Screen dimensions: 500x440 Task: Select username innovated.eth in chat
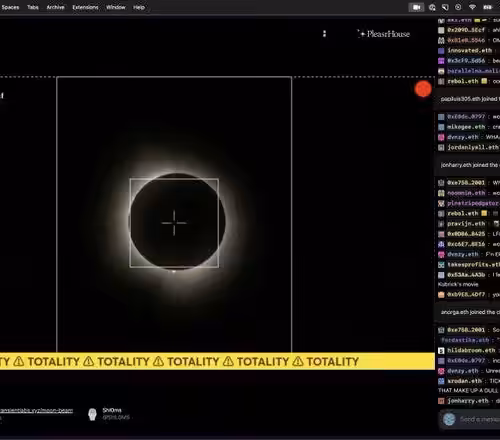tap(469, 51)
